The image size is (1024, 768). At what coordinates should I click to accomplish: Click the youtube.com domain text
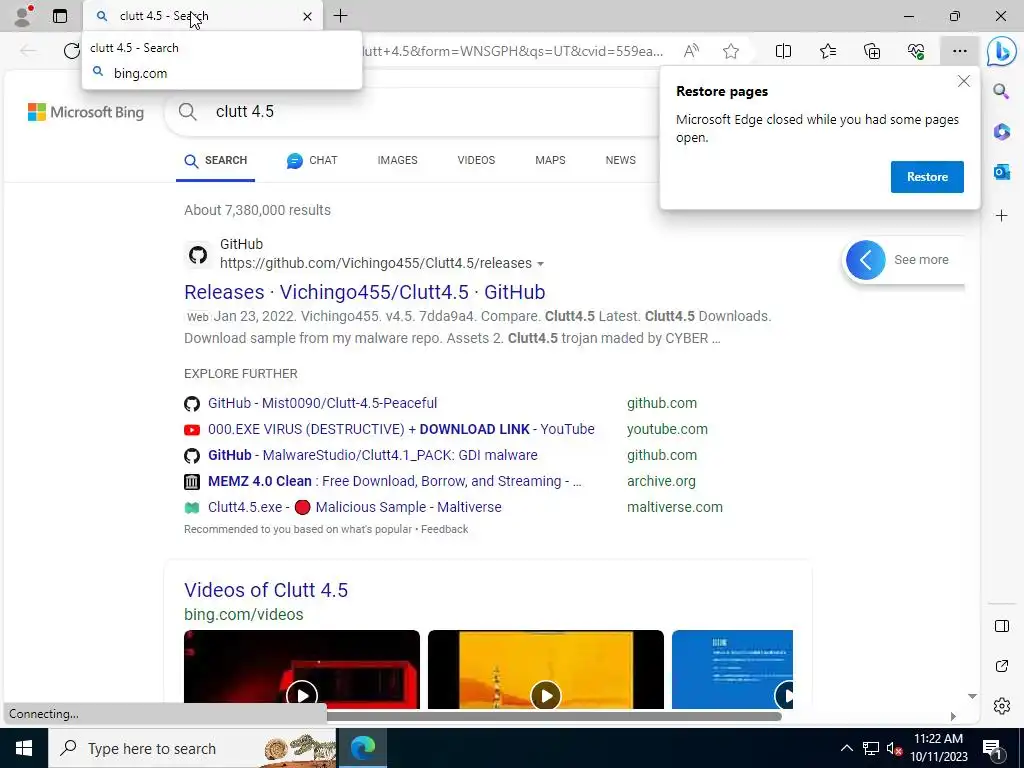pyautogui.click(x=667, y=430)
